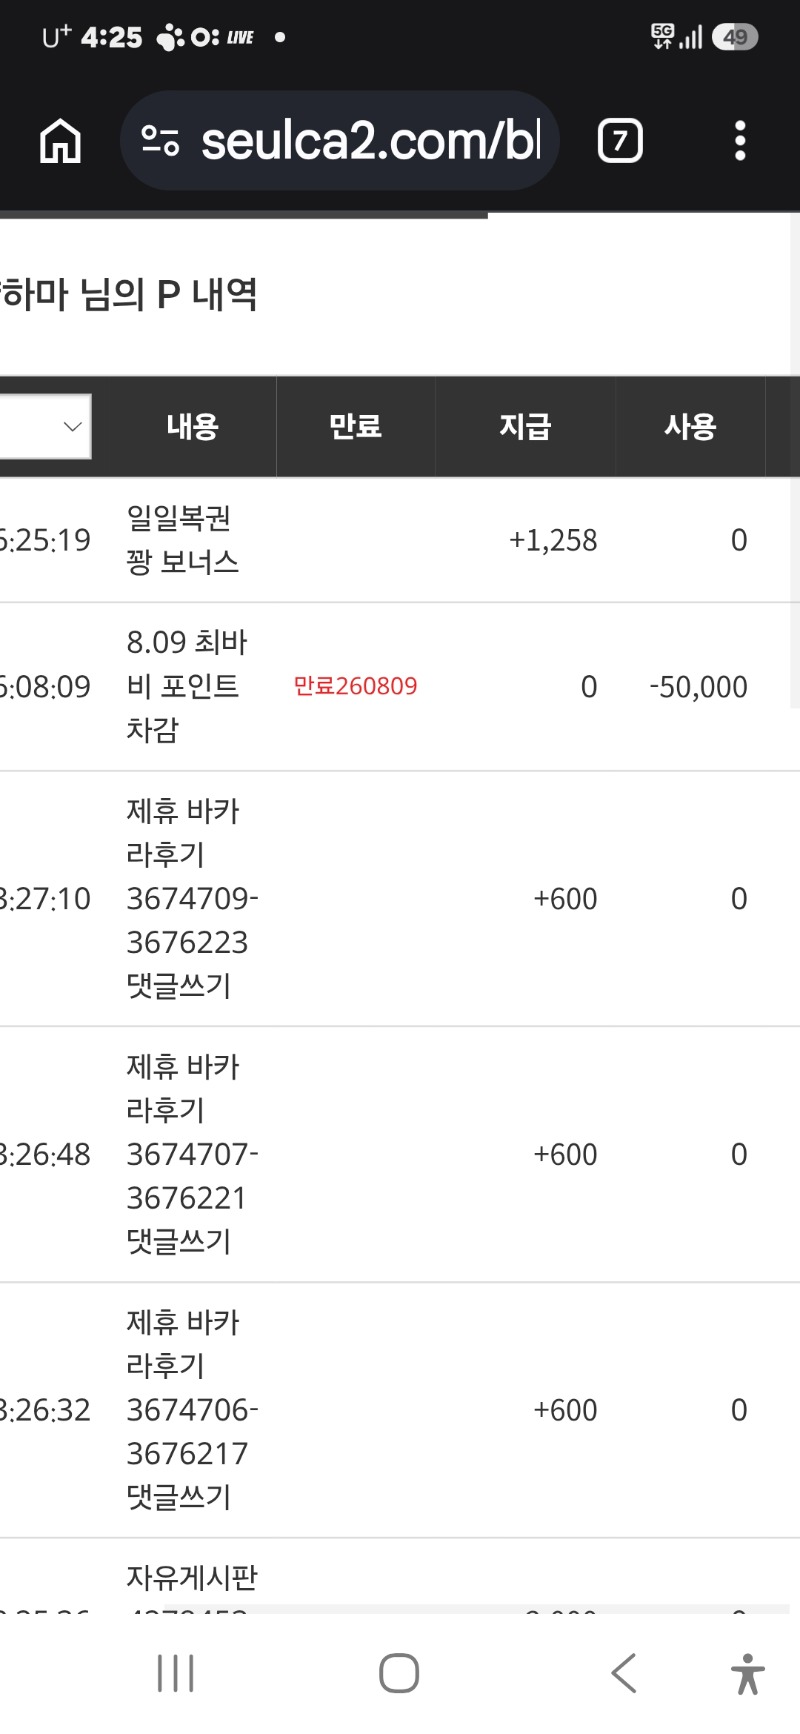The image size is (800, 1734).
Task: Open the 8.09 최바비 포인트 차감 entry
Action: (187, 686)
